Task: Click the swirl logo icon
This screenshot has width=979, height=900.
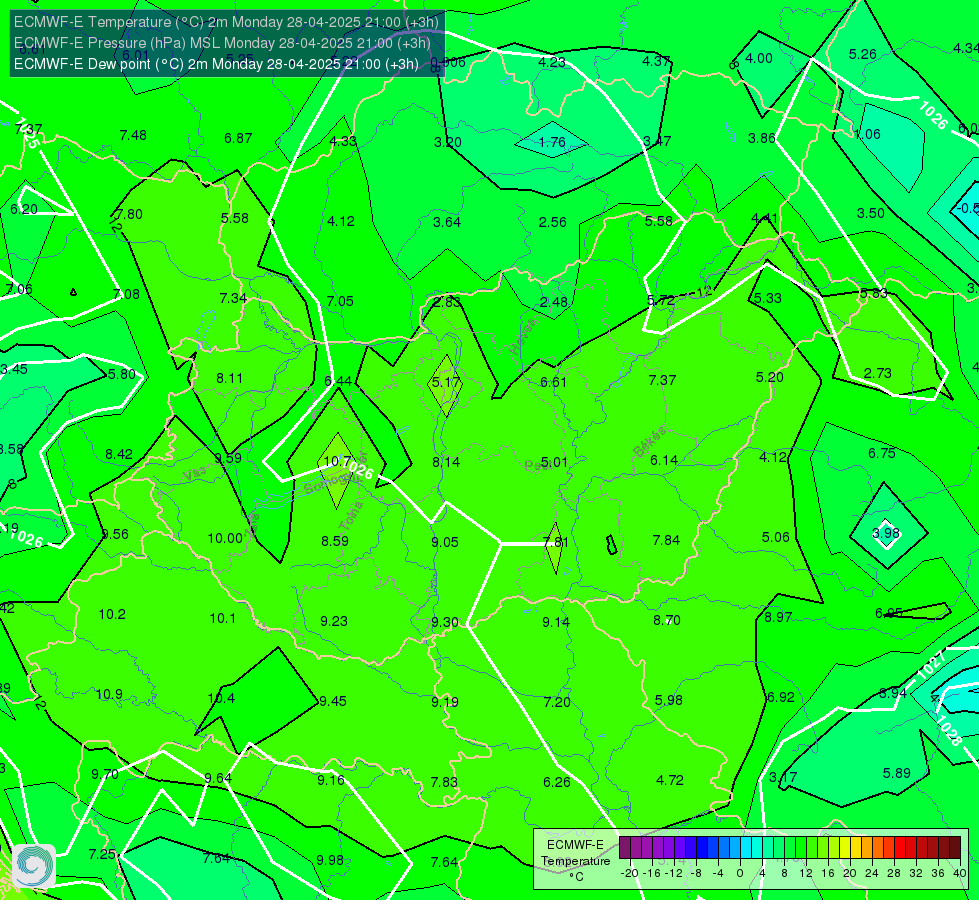Action: (34, 866)
